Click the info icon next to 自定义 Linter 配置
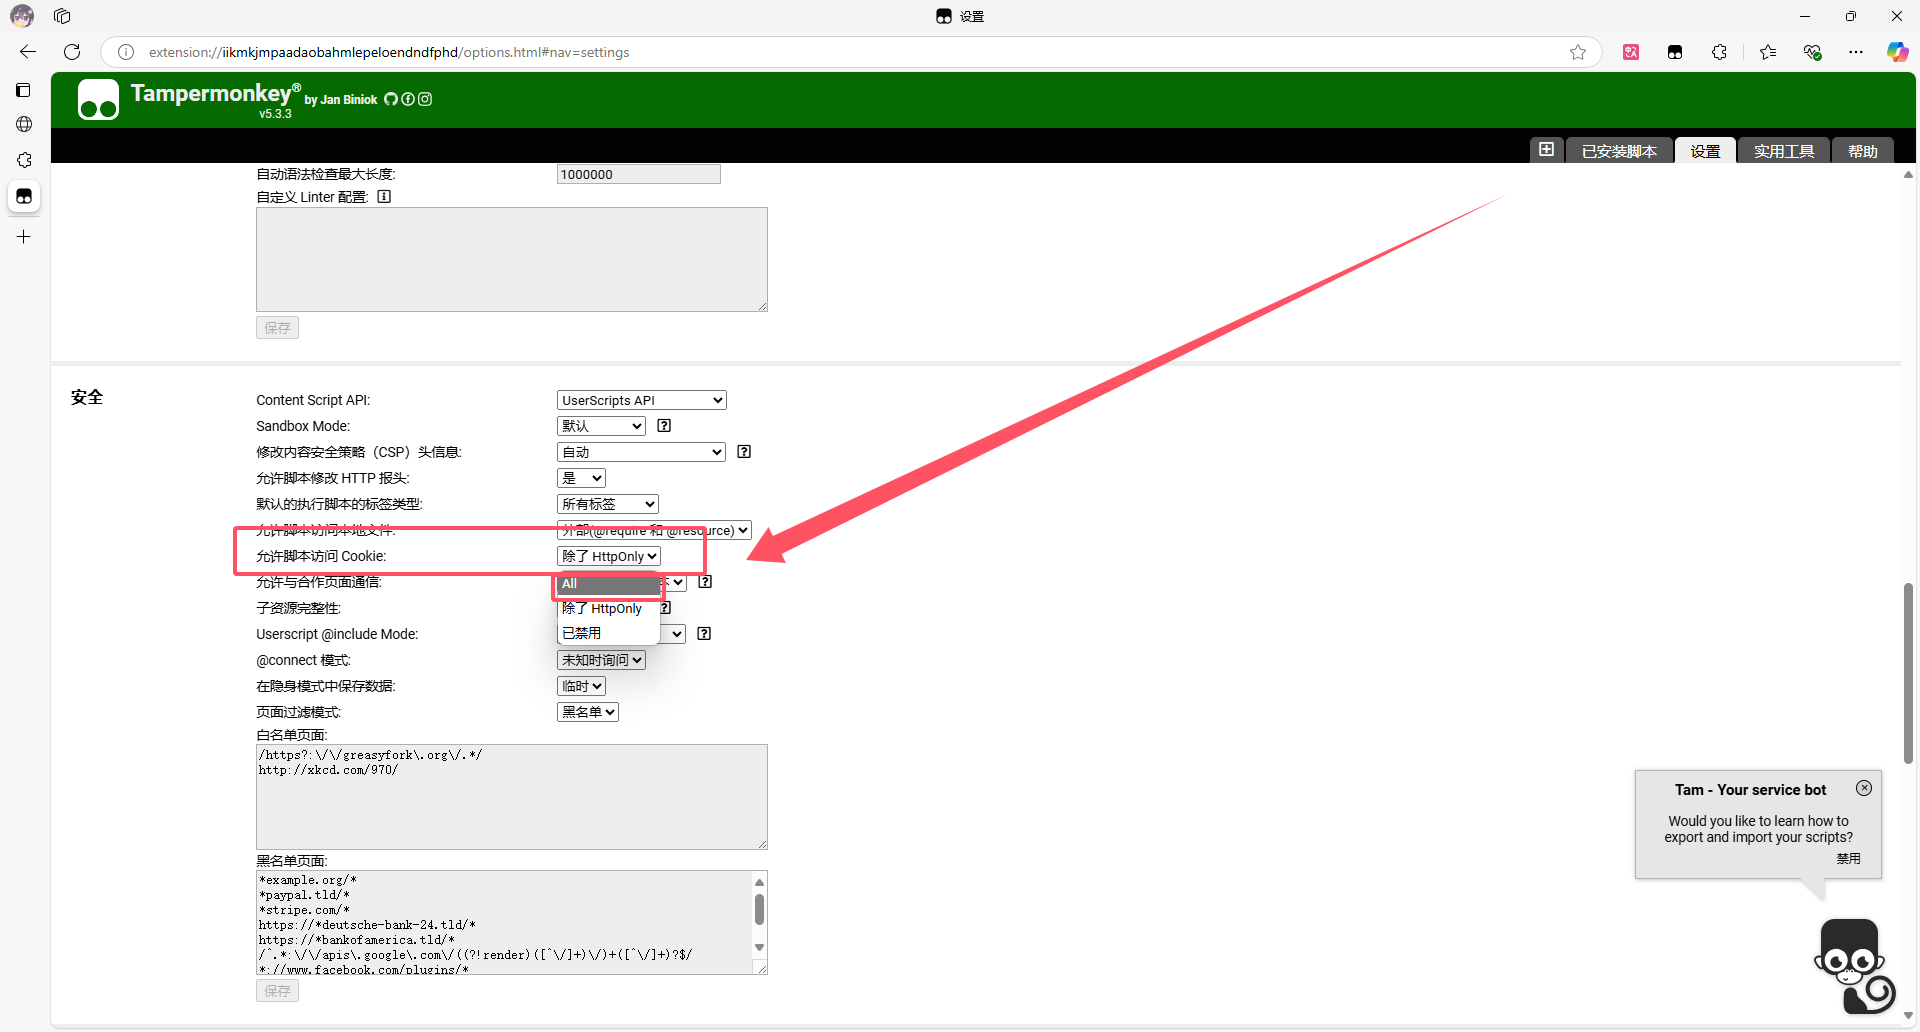The height and width of the screenshot is (1032, 1920). [384, 197]
